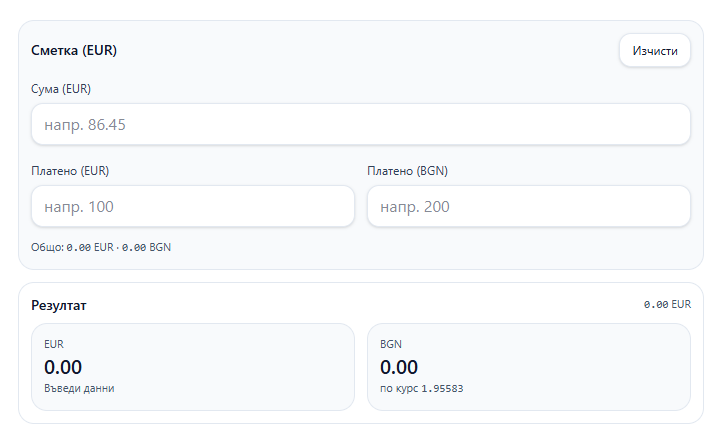
Task: Click the Резултат heading
Action: 59,305
